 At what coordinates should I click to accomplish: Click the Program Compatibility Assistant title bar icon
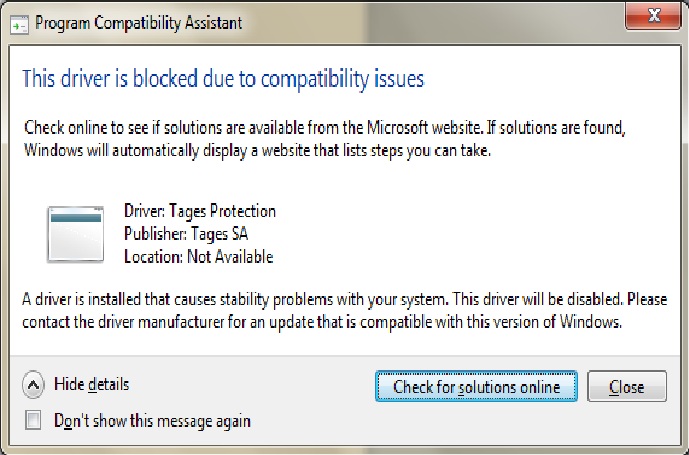(x=19, y=25)
